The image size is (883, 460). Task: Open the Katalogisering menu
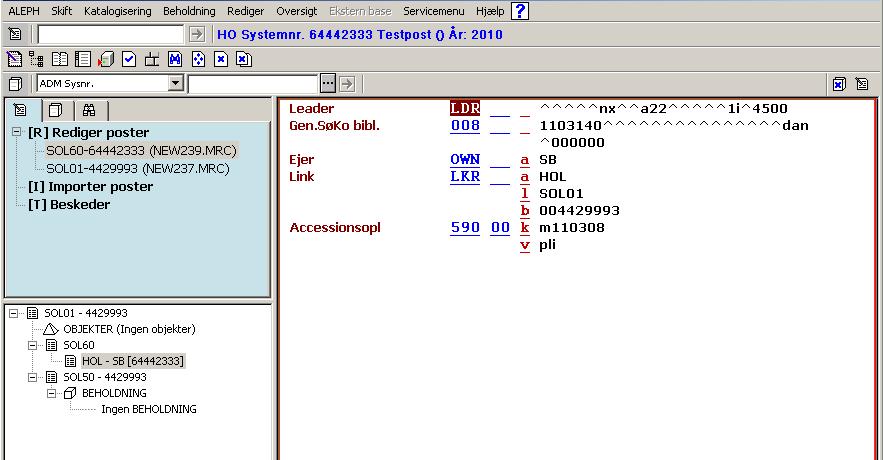pos(117,11)
